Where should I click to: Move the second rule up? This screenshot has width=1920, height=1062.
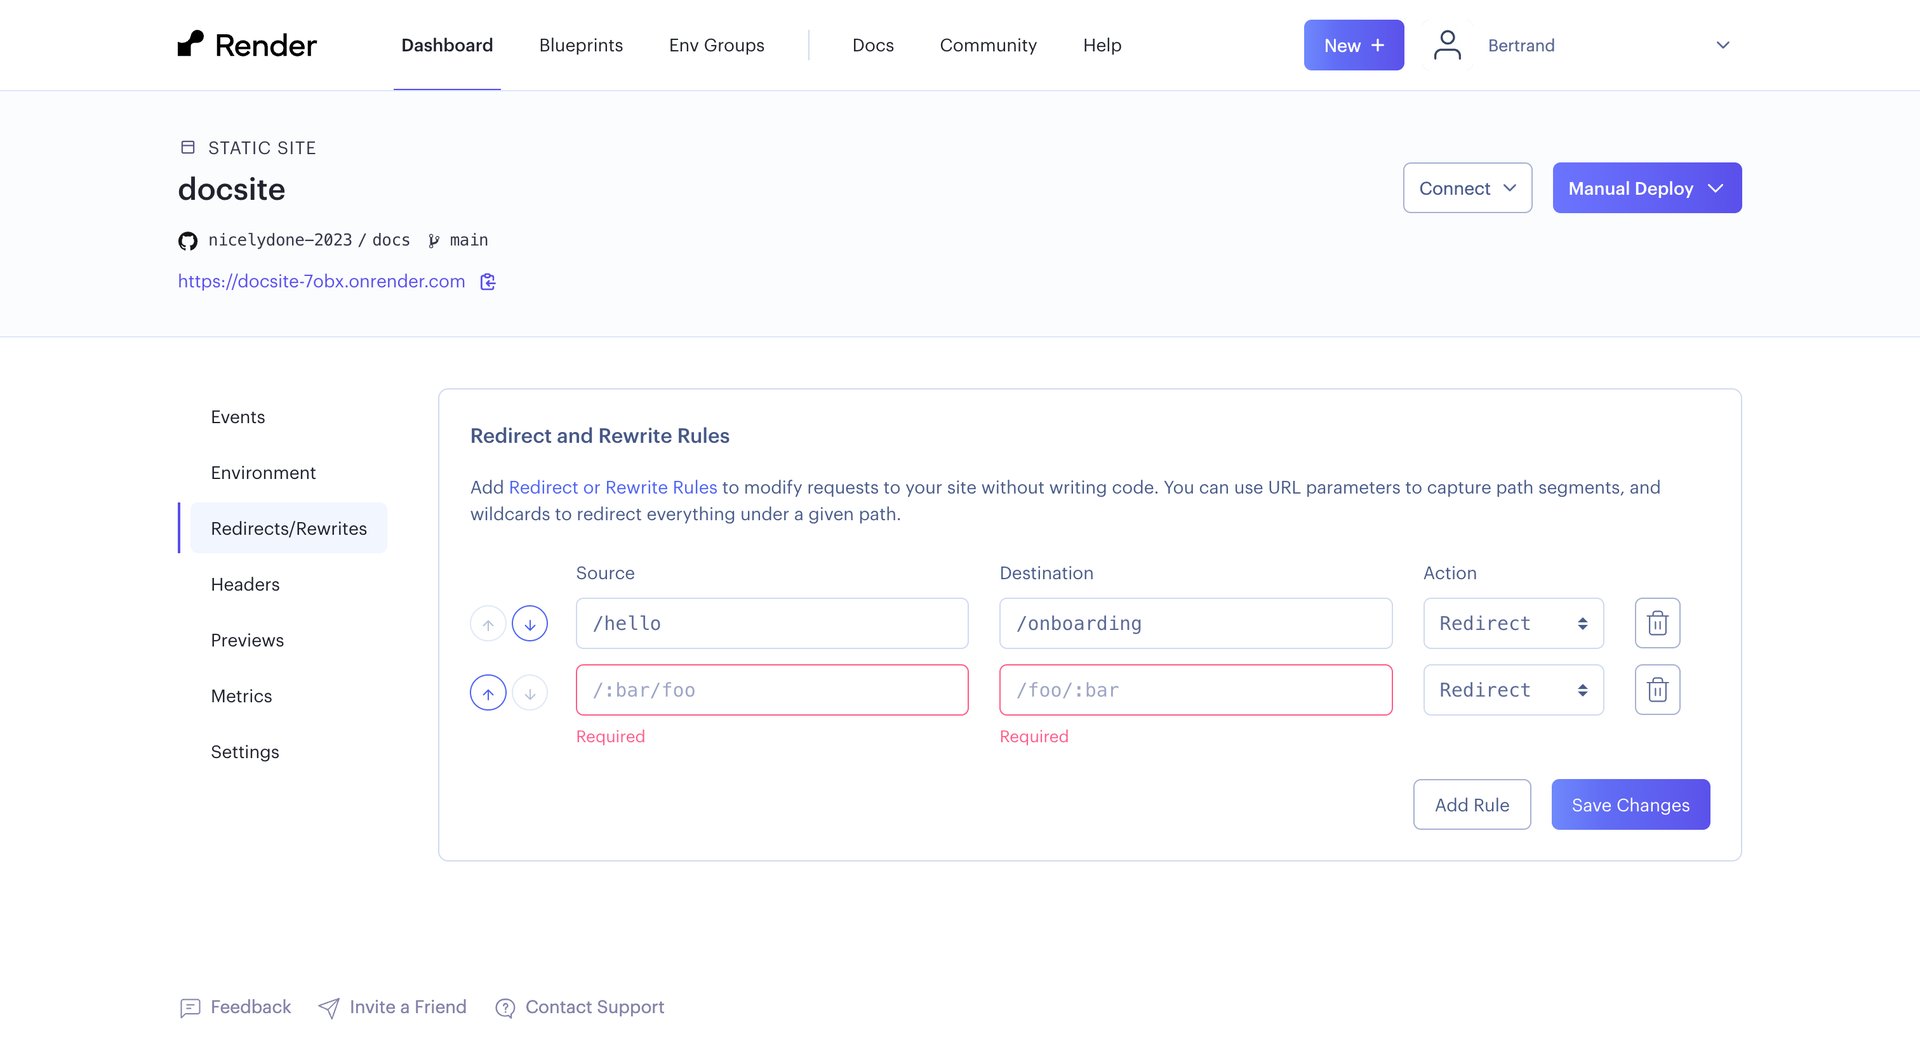(487, 691)
